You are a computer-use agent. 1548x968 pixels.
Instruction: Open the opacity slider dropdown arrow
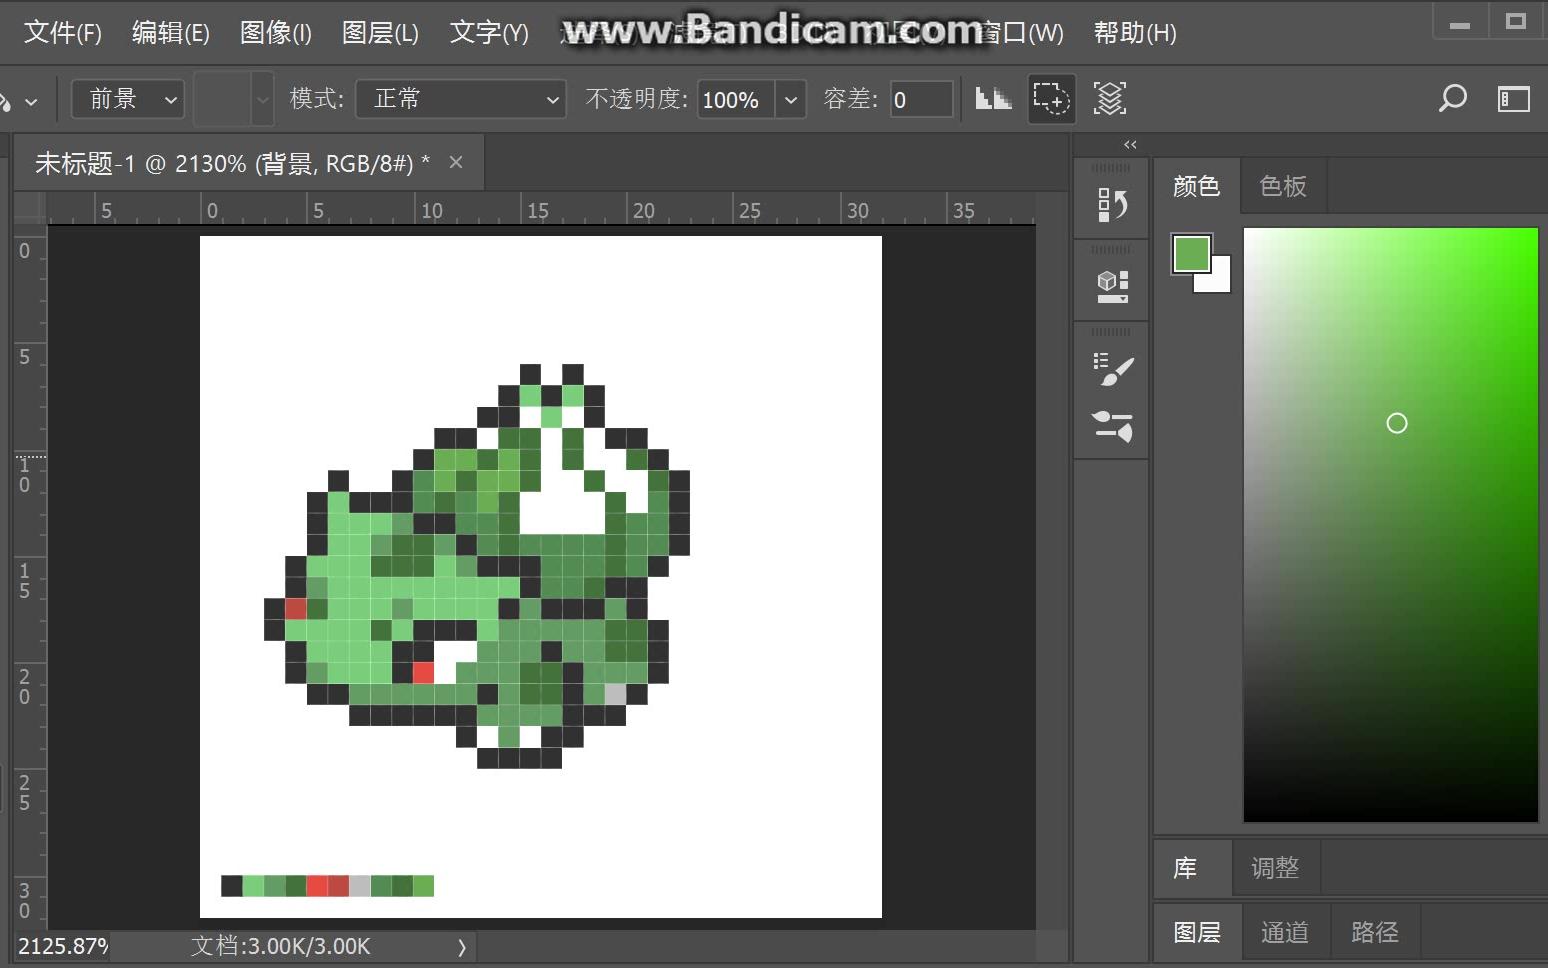pyautogui.click(x=790, y=99)
